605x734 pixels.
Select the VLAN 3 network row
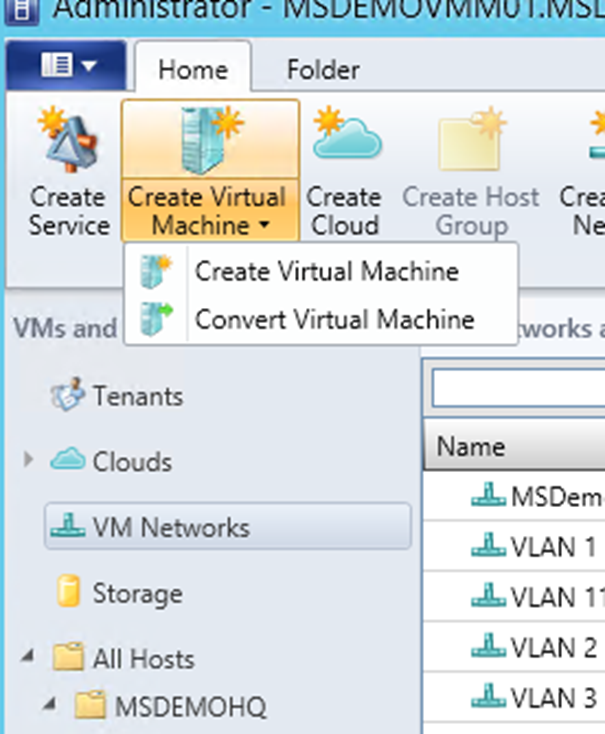click(x=514, y=698)
